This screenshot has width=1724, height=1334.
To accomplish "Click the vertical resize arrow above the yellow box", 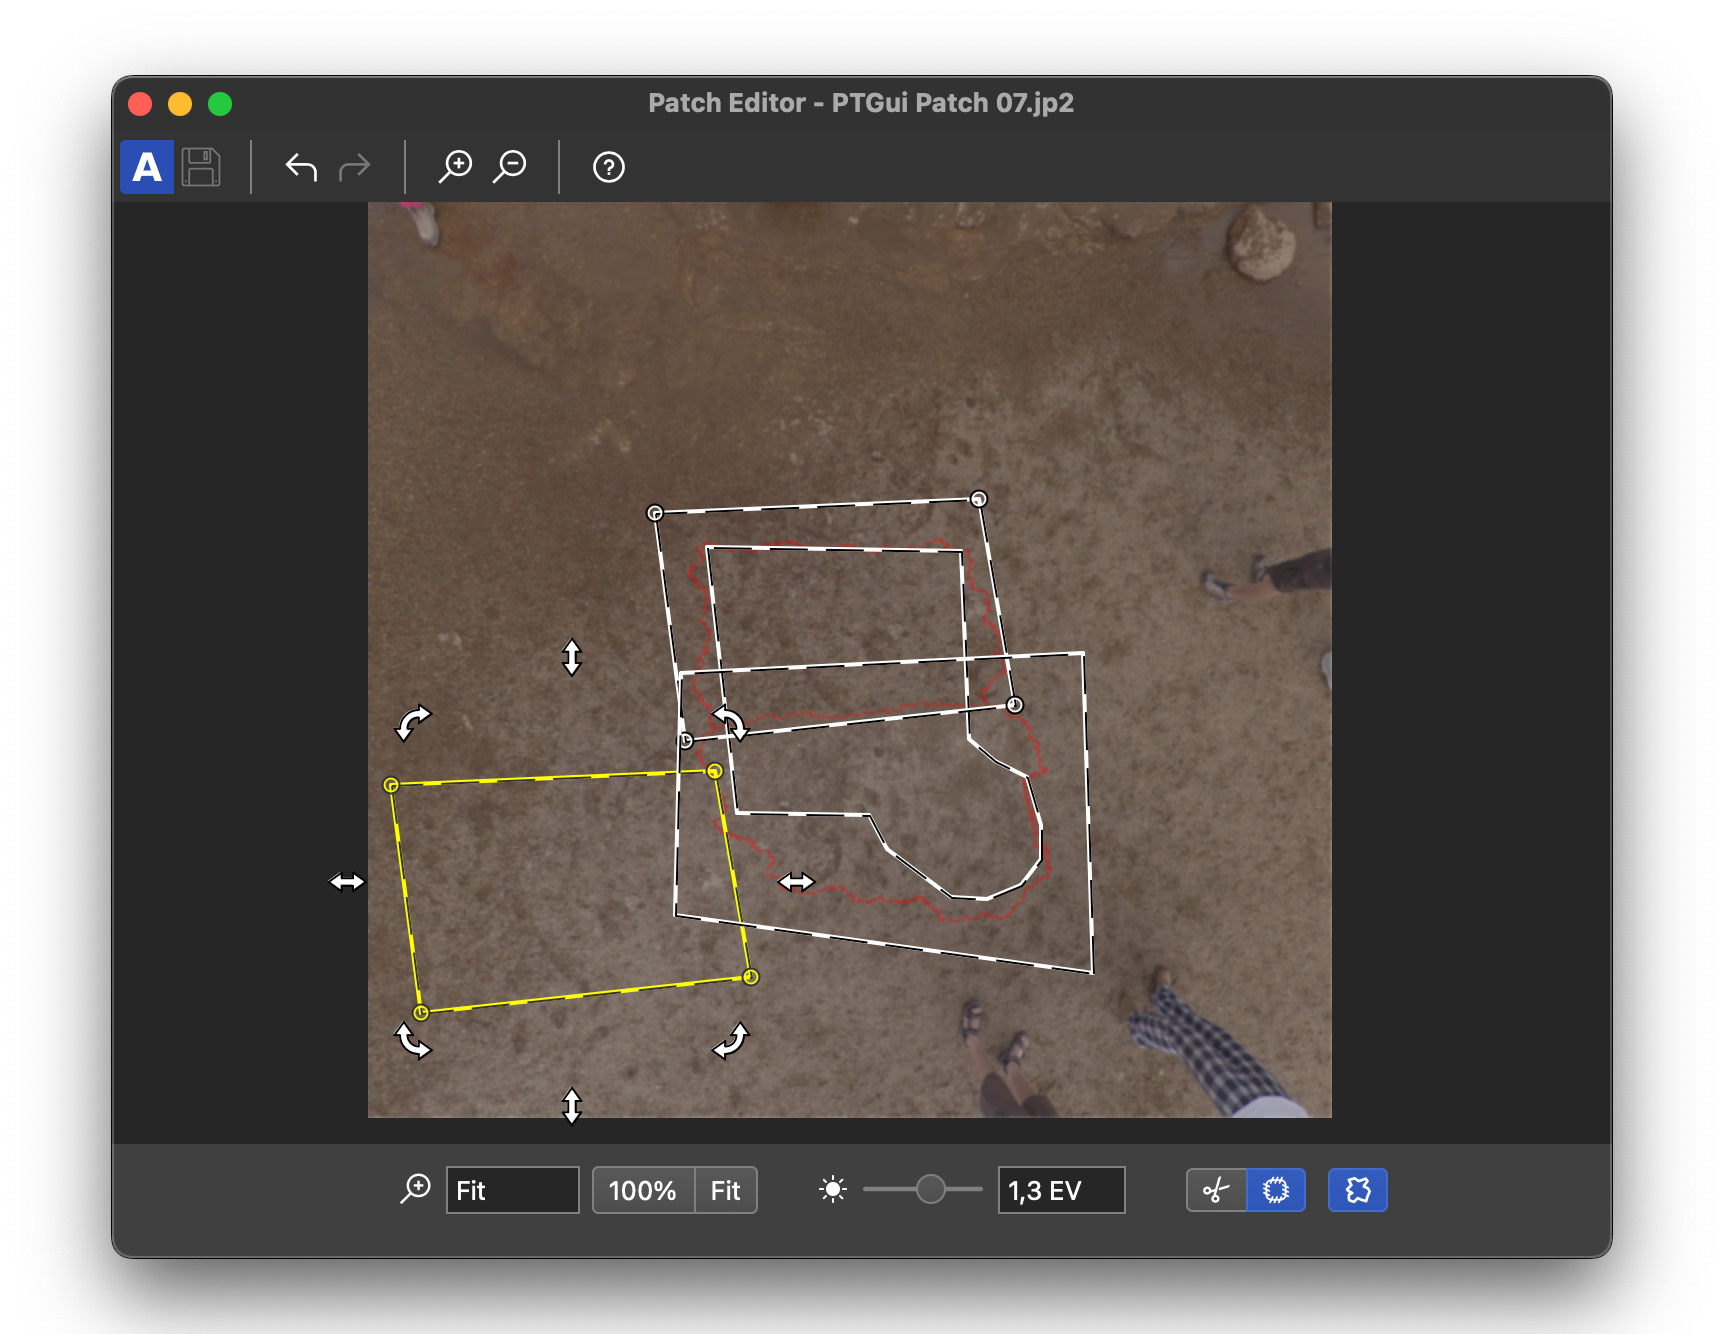I will coord(572,657).
